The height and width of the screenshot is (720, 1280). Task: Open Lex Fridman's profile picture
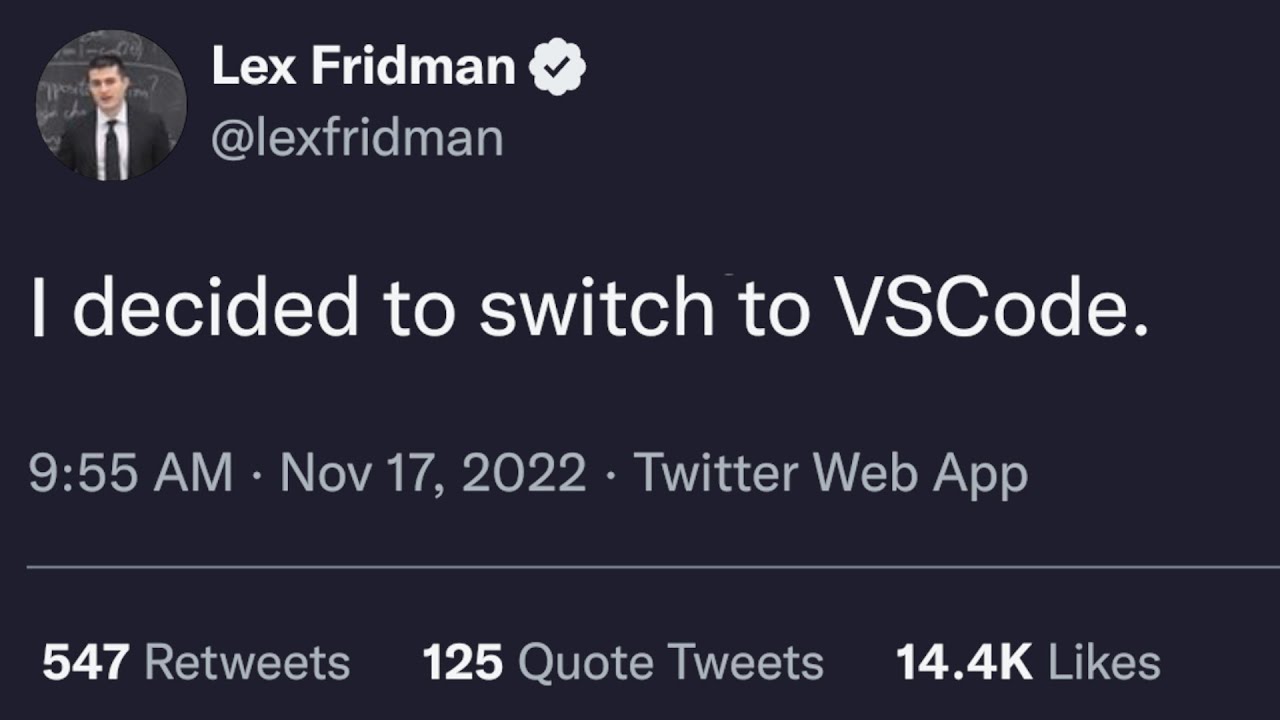pyautogui.click(x=111, y=105)
